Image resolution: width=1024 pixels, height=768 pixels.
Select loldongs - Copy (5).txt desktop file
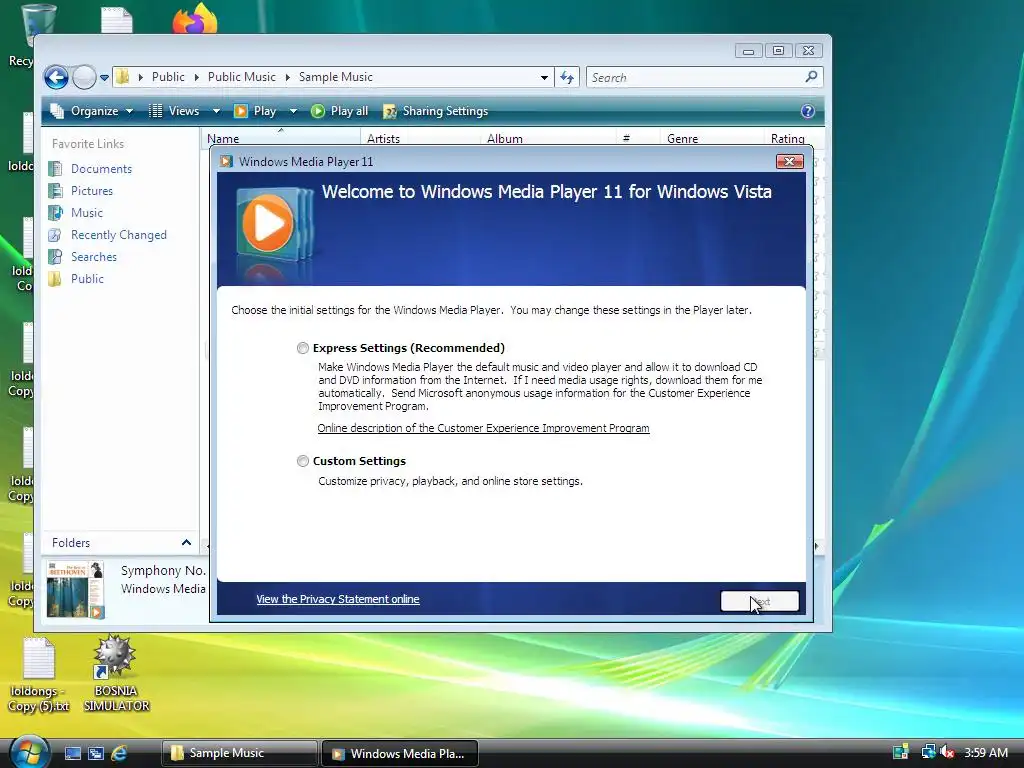[39, 674]
